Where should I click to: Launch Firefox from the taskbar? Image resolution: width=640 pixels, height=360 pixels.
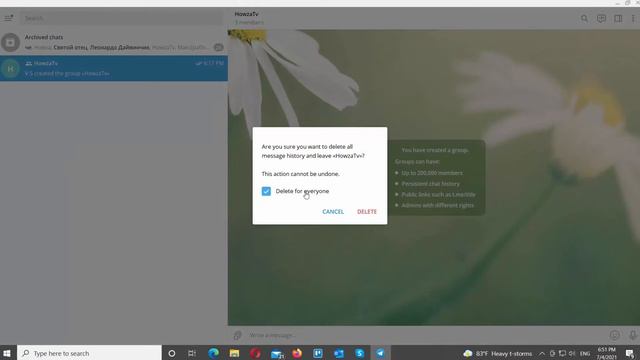click(297, 353)
